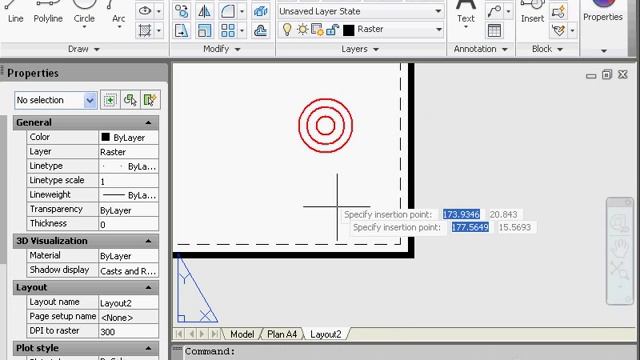The height and width of the screenshot is (360, 640).
Task: Go to last layout tab arrow
Action: [x=214, y=334]
